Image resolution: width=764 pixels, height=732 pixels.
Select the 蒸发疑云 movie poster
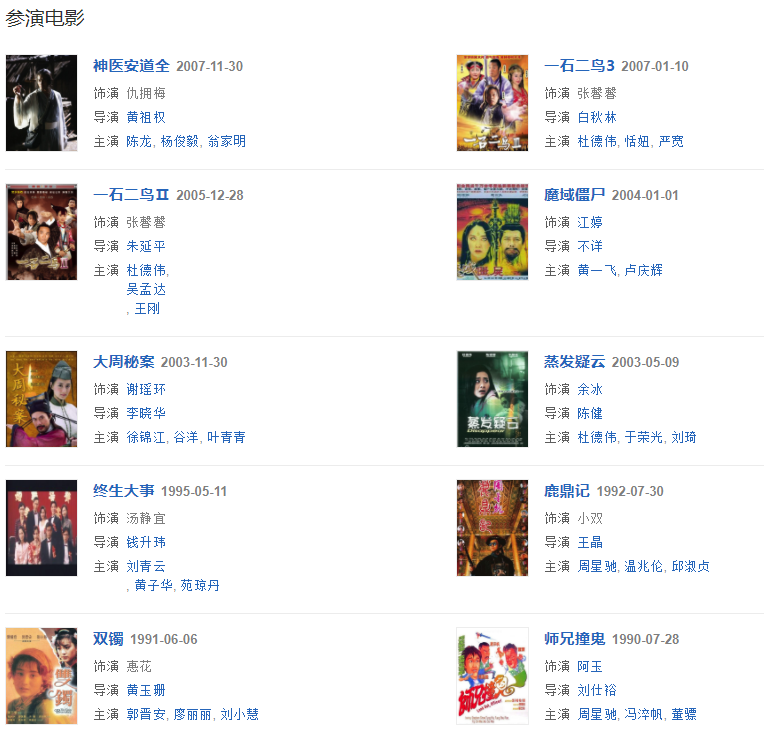[492, 399]
